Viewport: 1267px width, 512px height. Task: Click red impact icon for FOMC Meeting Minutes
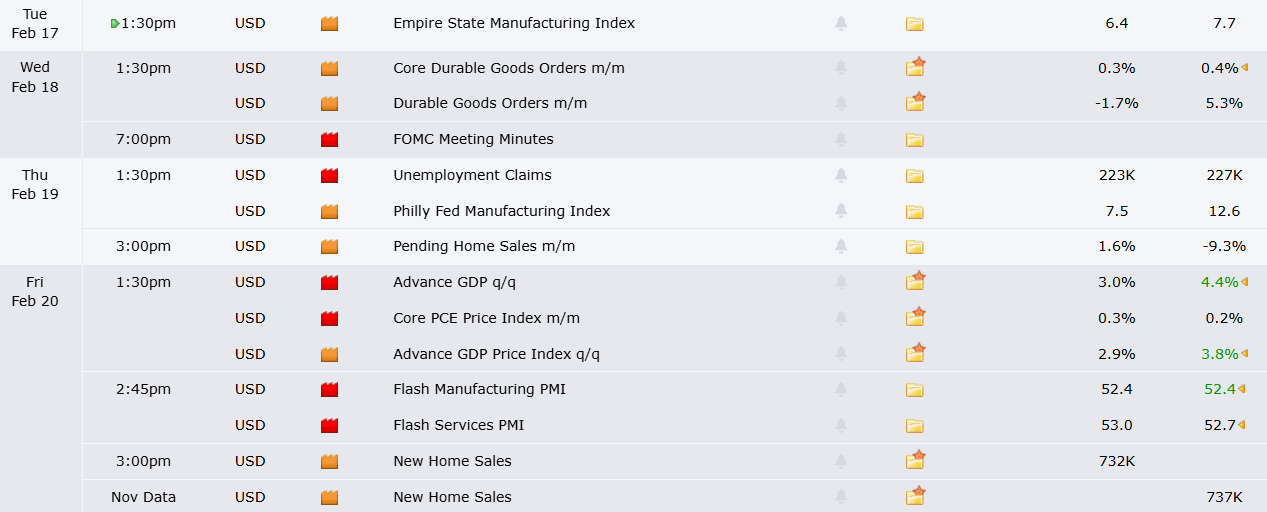tap(329, 140)
